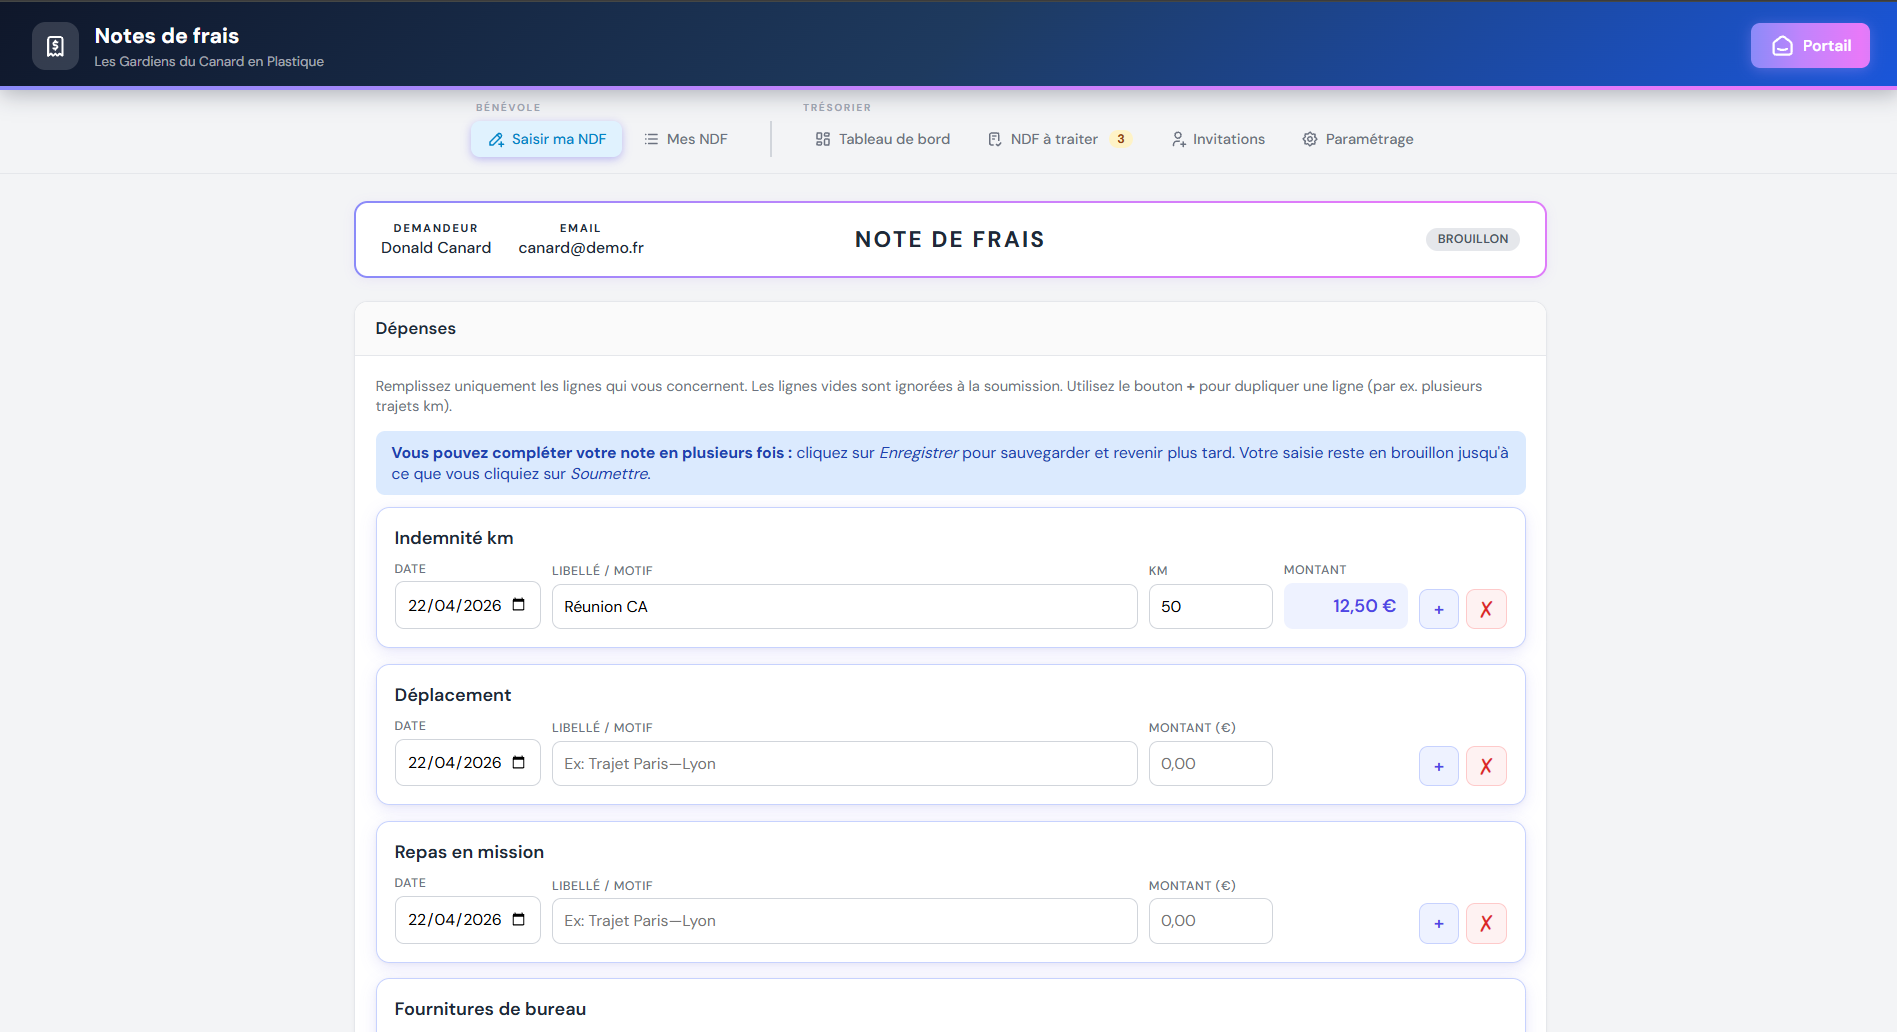Duplicate the Indemnité km line with + button
The image size is (1897, 1032).
click(x=1438, y=608)
